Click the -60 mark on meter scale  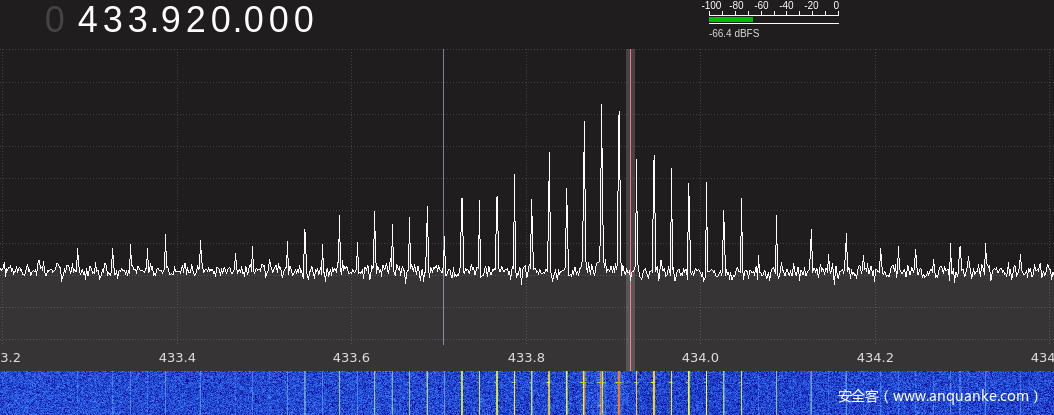click(761, 6)
